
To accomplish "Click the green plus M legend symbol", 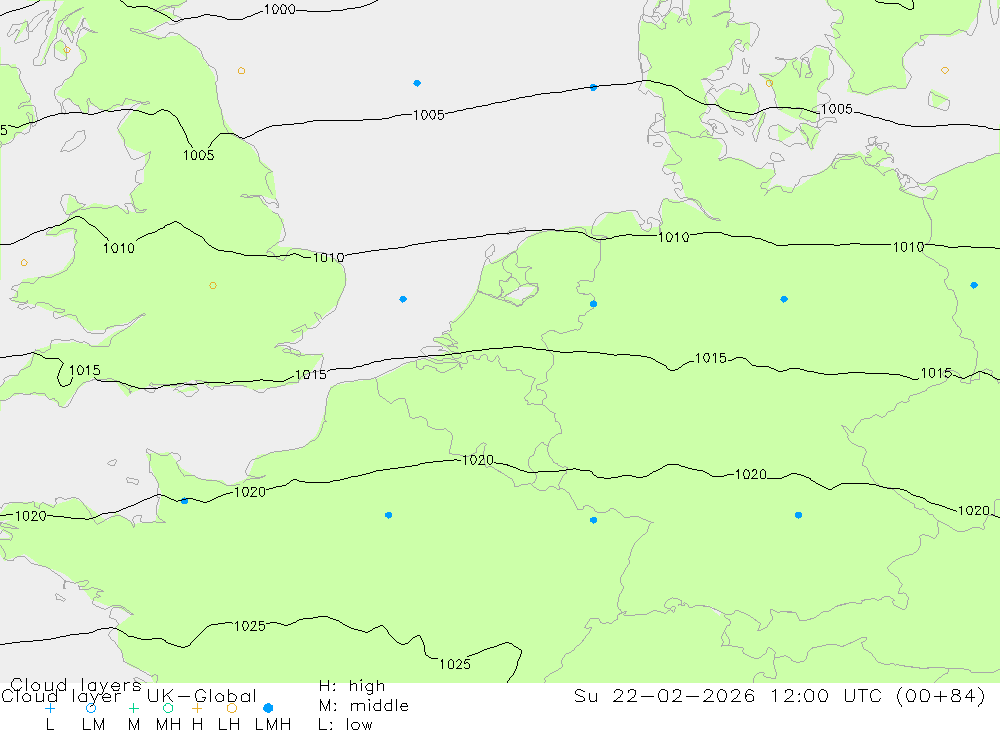I will tap(133, 708).
